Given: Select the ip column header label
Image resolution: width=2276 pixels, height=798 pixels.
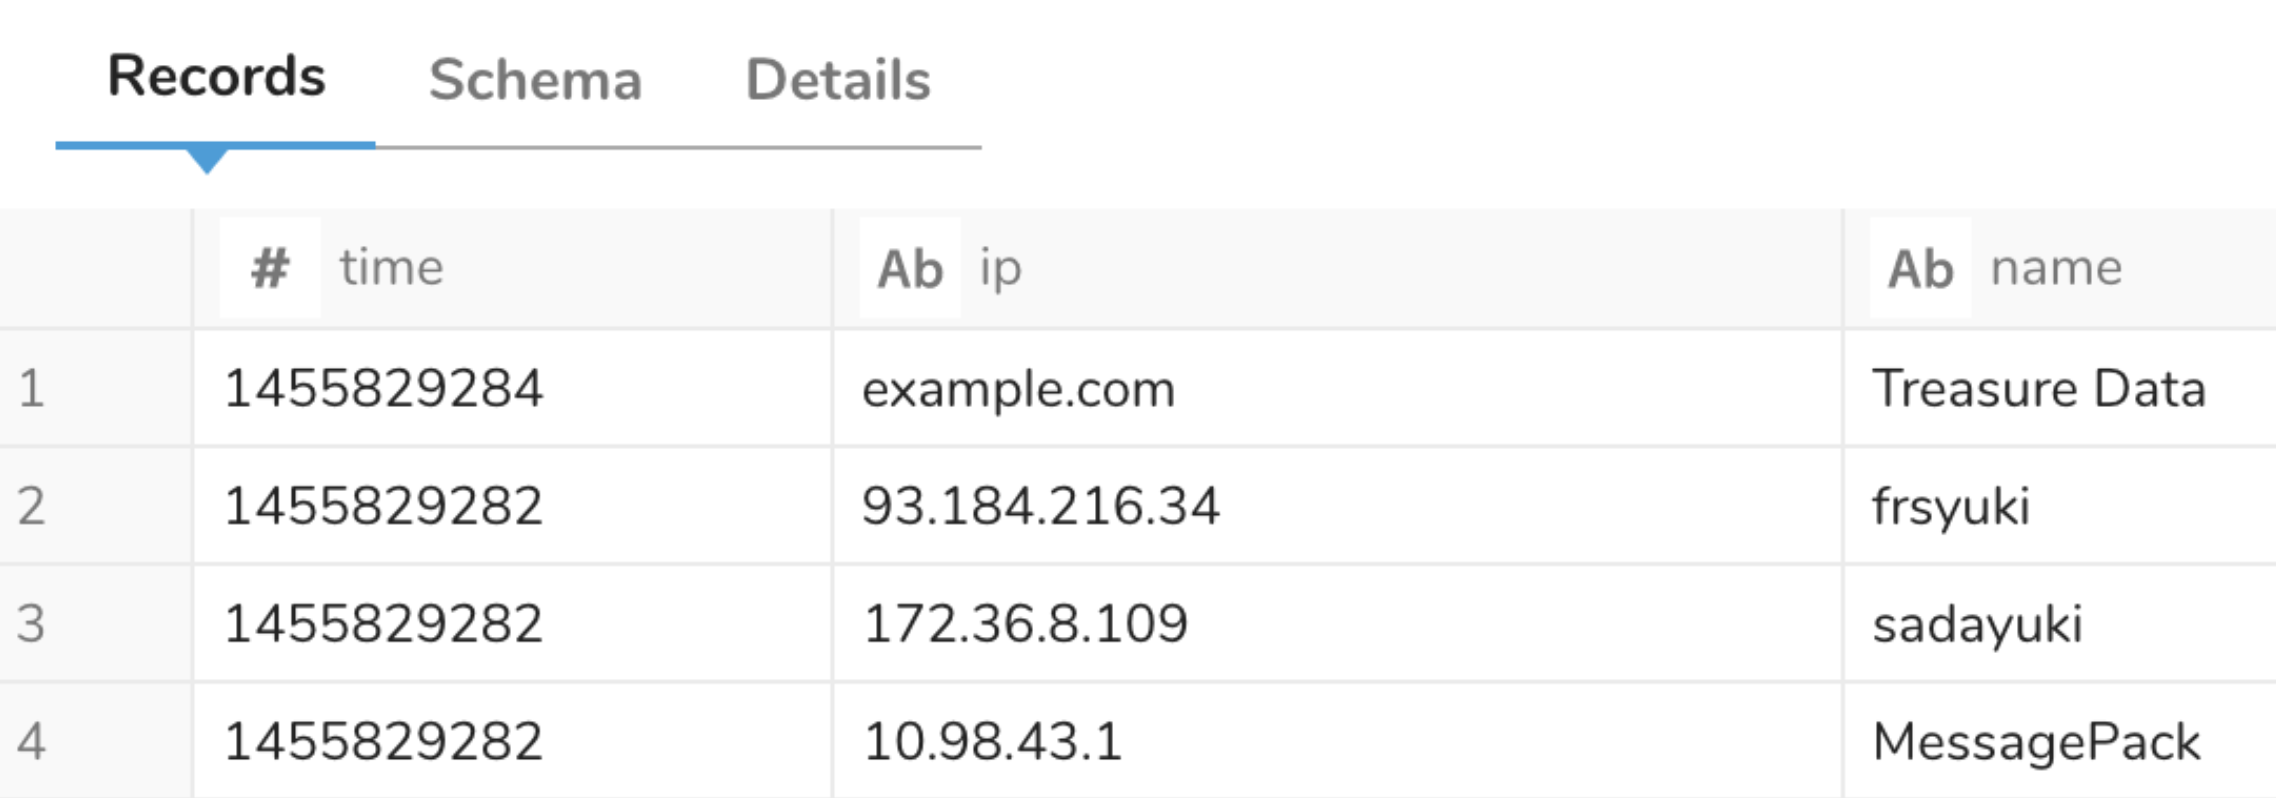Looking at the screenshot, I should (x=1000, y=268).
